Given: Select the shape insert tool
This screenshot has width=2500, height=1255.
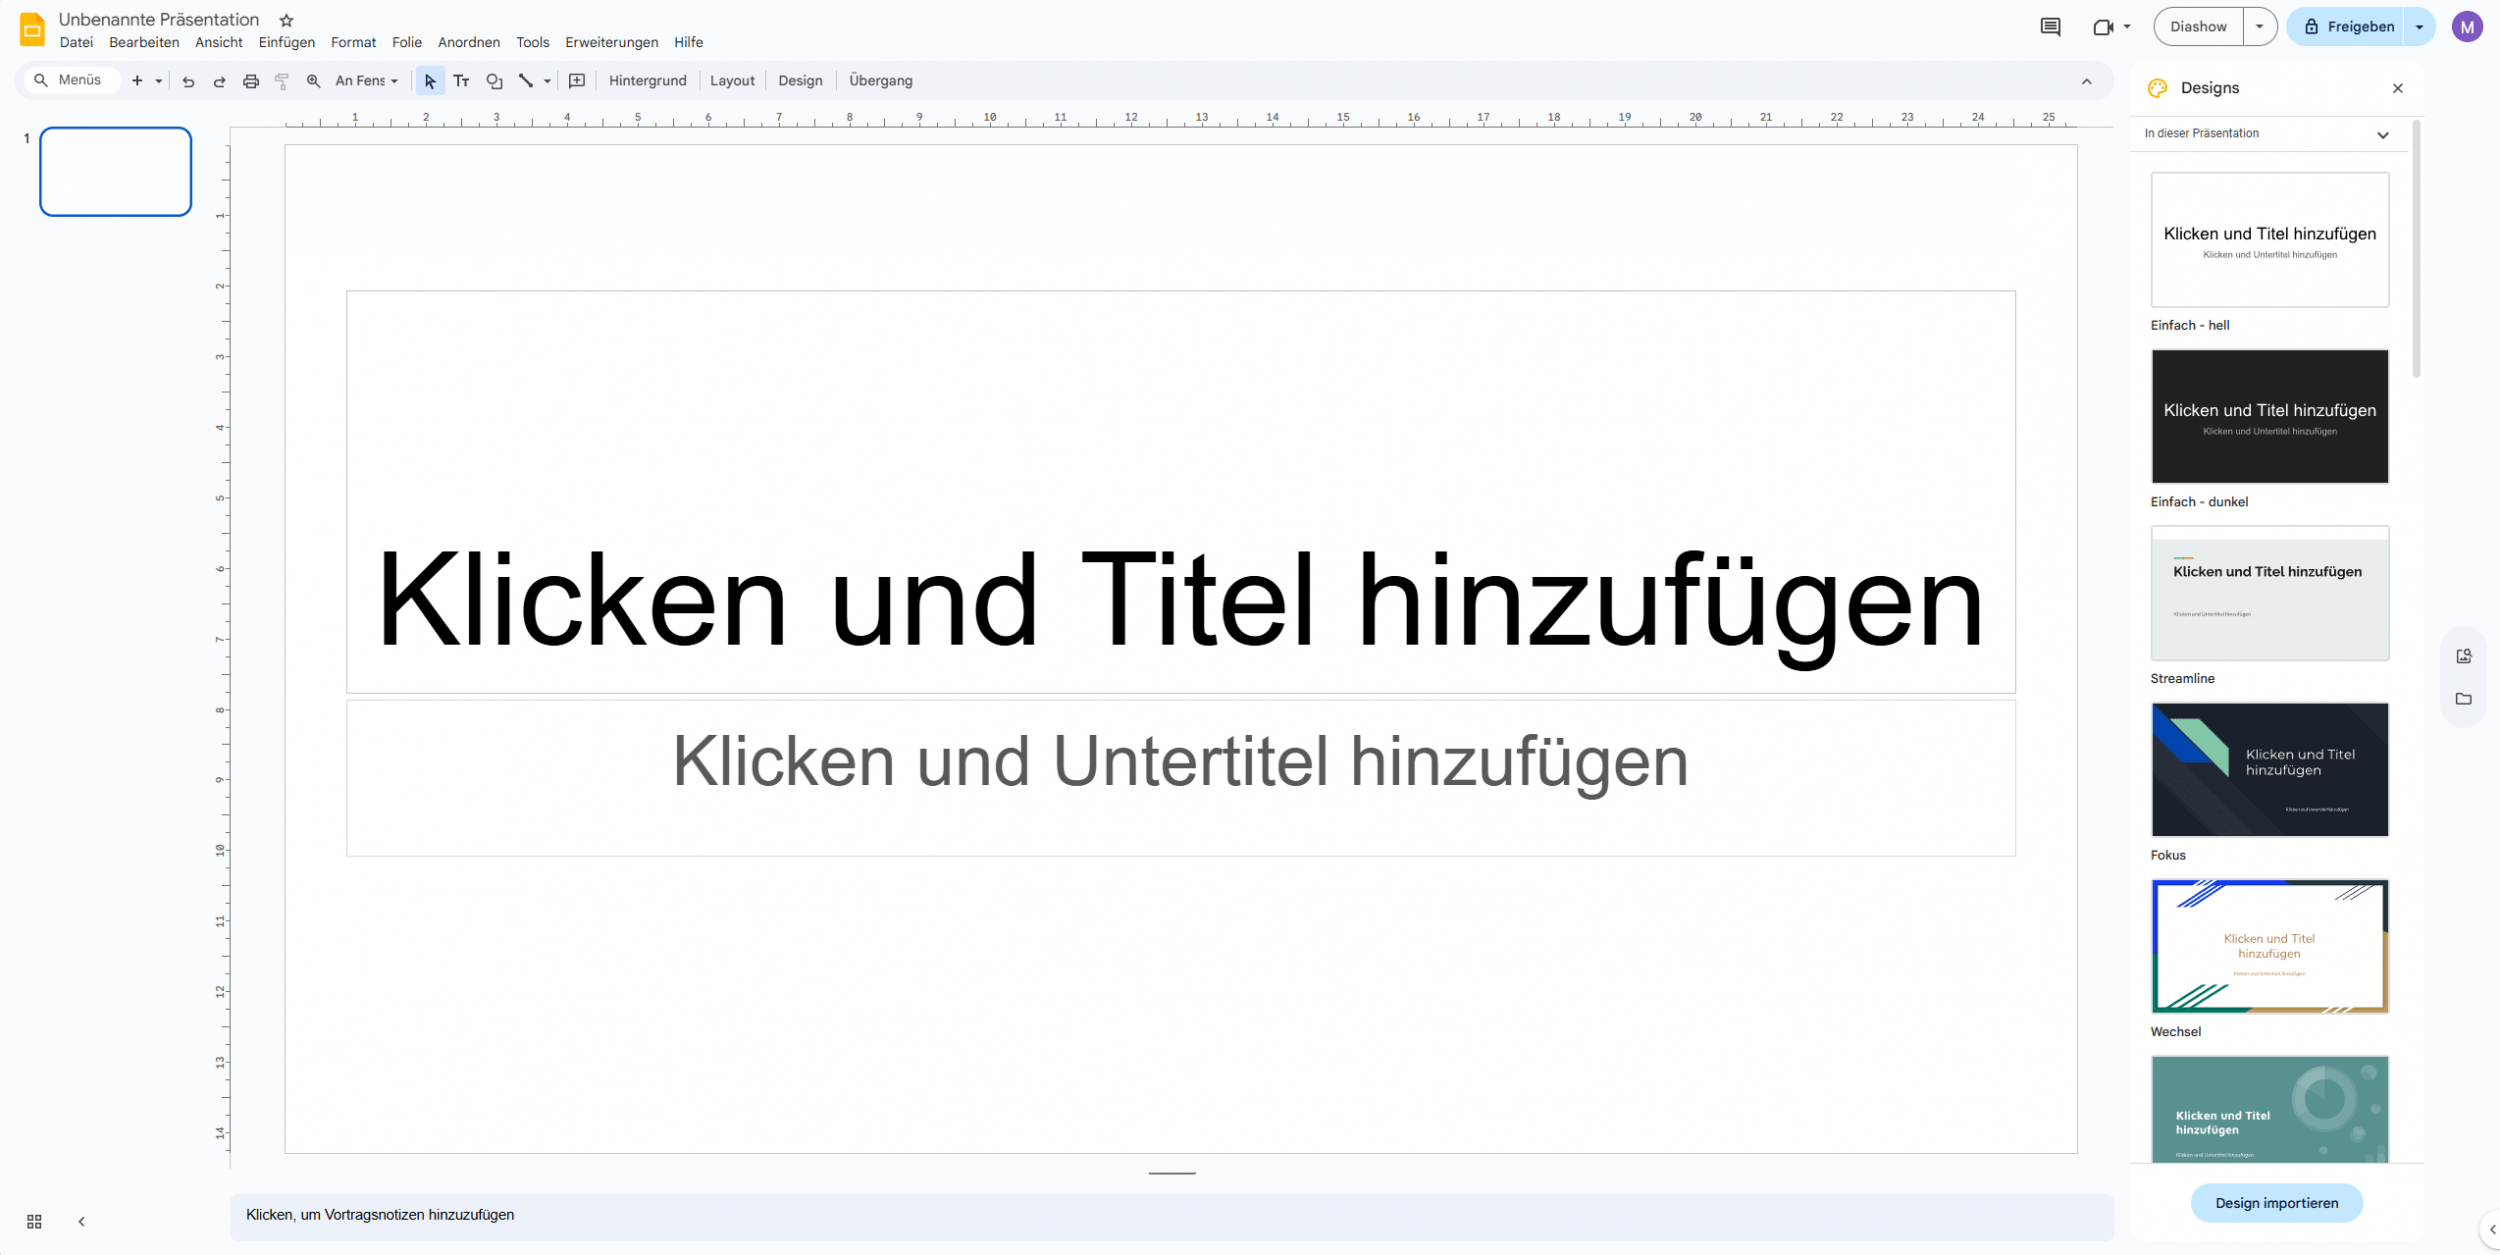Looking at the screenshot, I should 494,81.
